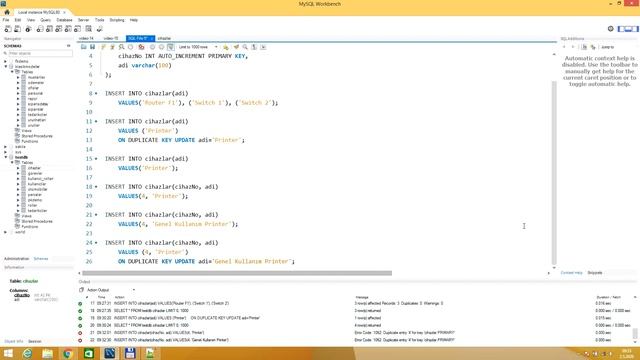Screen dimensions: 640x360
Task: Expand the kullanici_roller table node
Action: 18,178
